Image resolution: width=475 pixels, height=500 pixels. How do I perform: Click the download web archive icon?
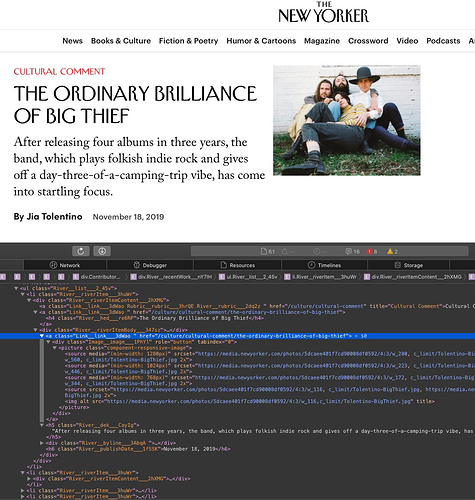click(x=102, y=251)
